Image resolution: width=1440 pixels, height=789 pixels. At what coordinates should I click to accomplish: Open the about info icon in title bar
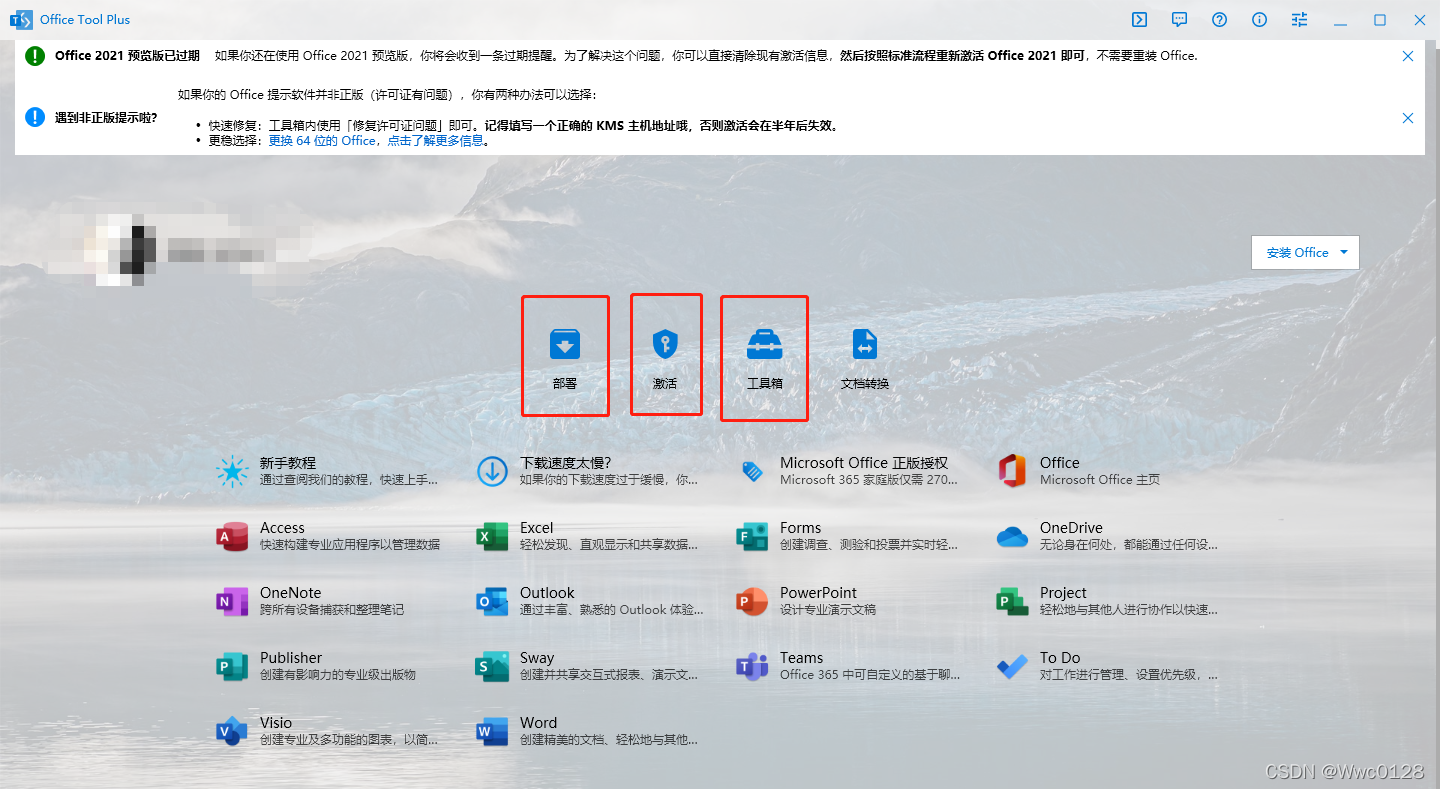click(x=1259, y=19)
